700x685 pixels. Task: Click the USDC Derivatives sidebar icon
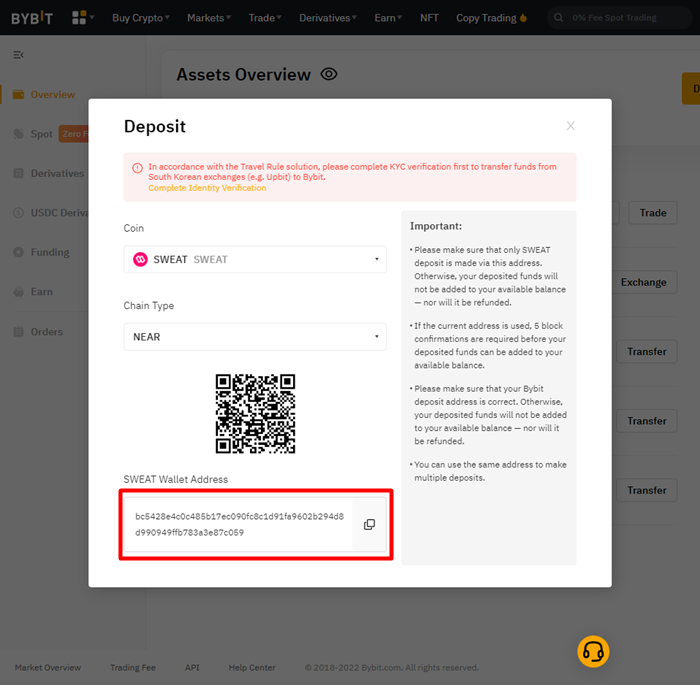[18, 213]
